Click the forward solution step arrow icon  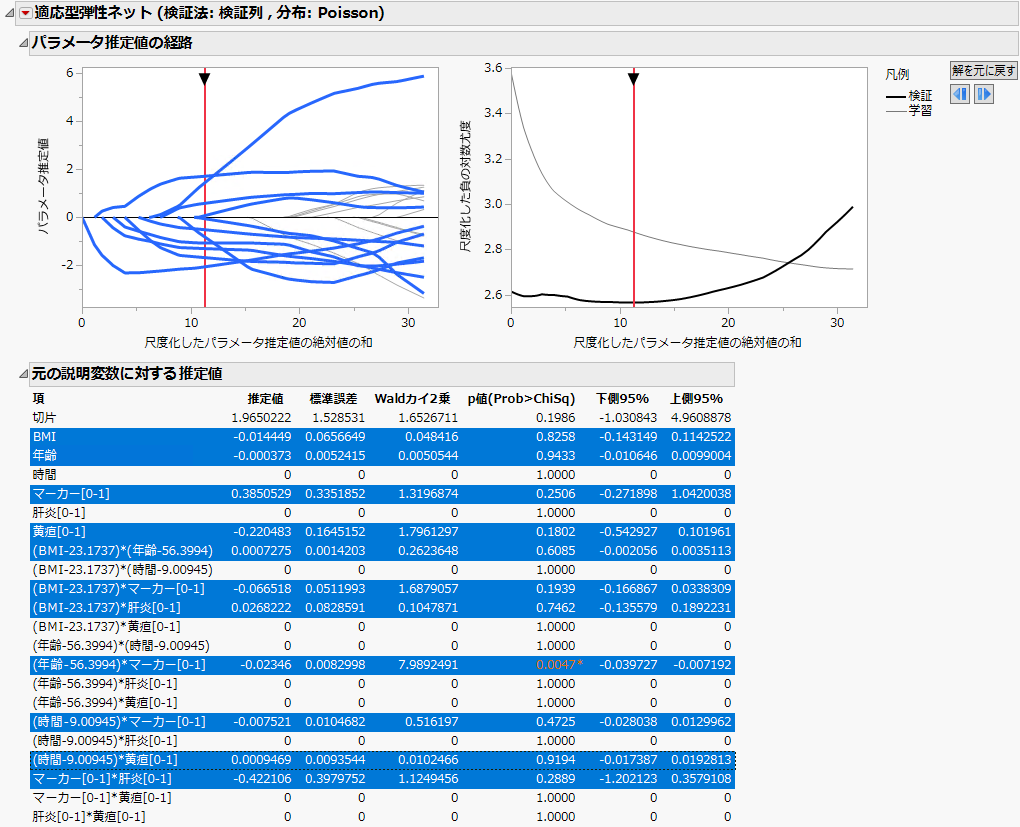984,94
